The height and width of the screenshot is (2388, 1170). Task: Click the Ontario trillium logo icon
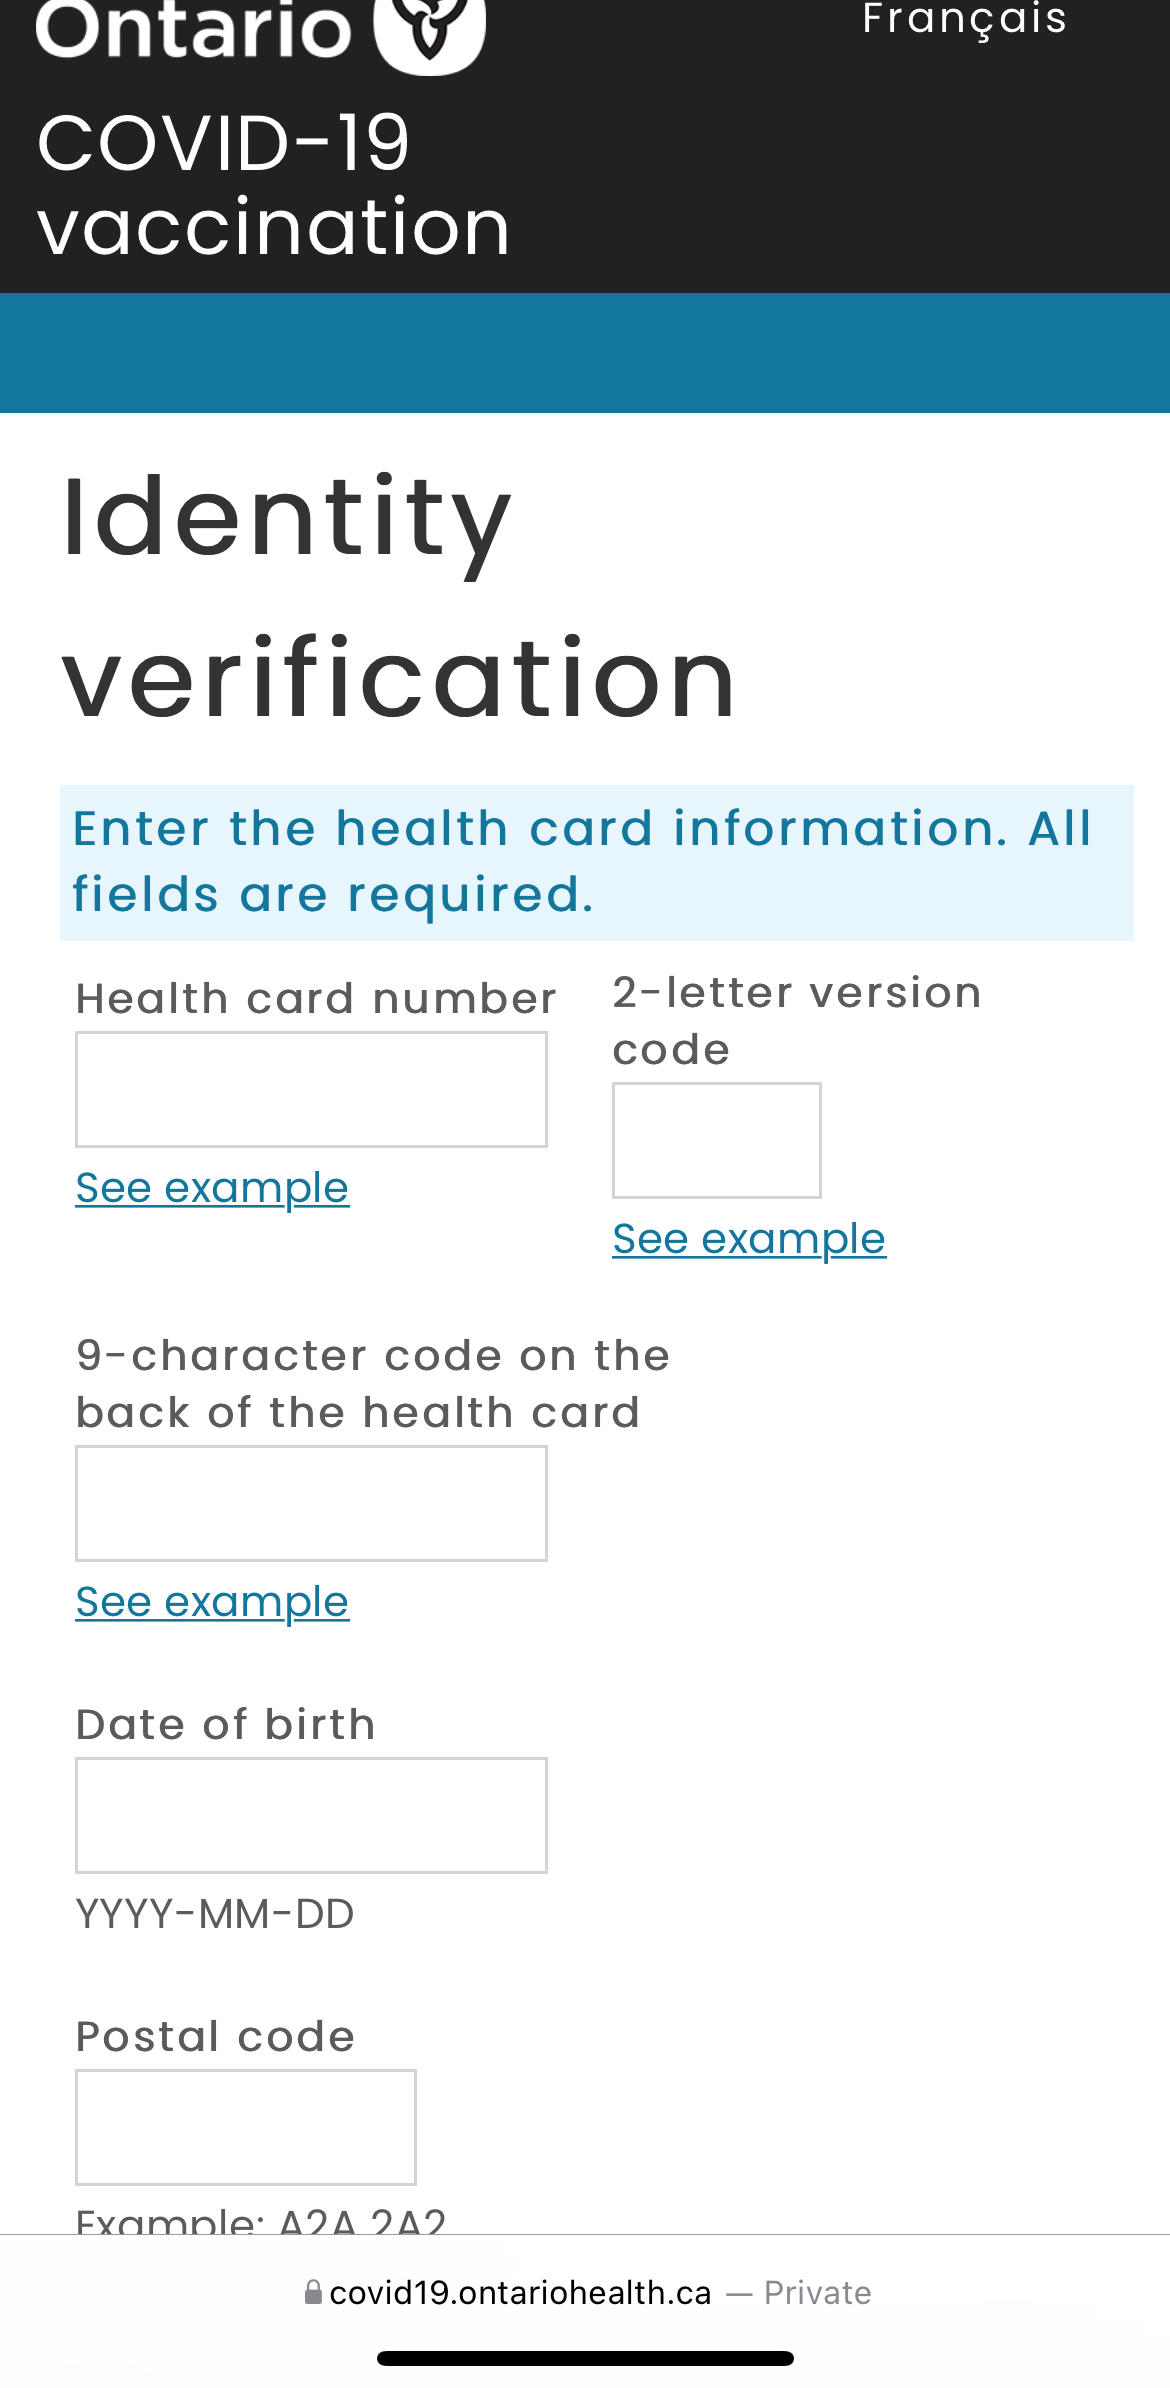429,32
